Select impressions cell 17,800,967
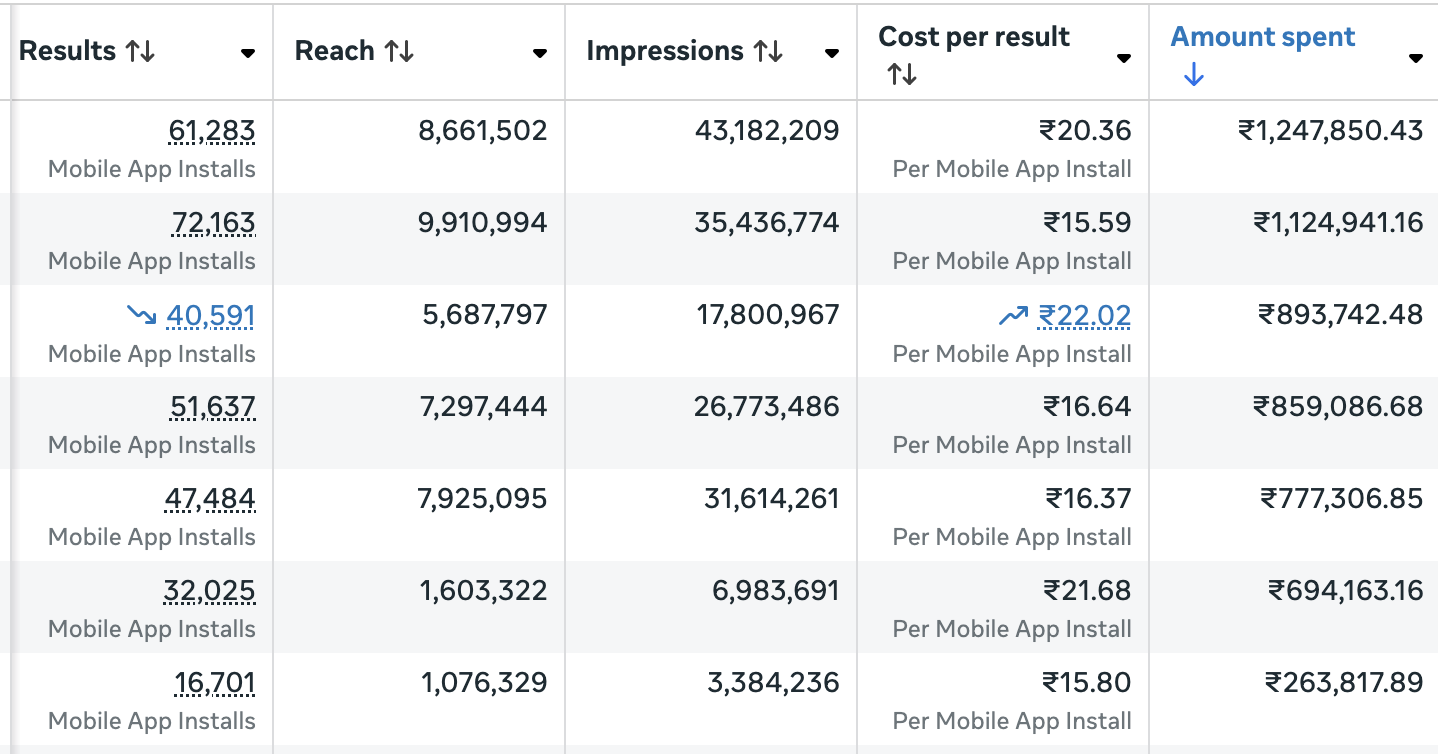The height and width of the screenshot is (754, 1438). (768, 316)
